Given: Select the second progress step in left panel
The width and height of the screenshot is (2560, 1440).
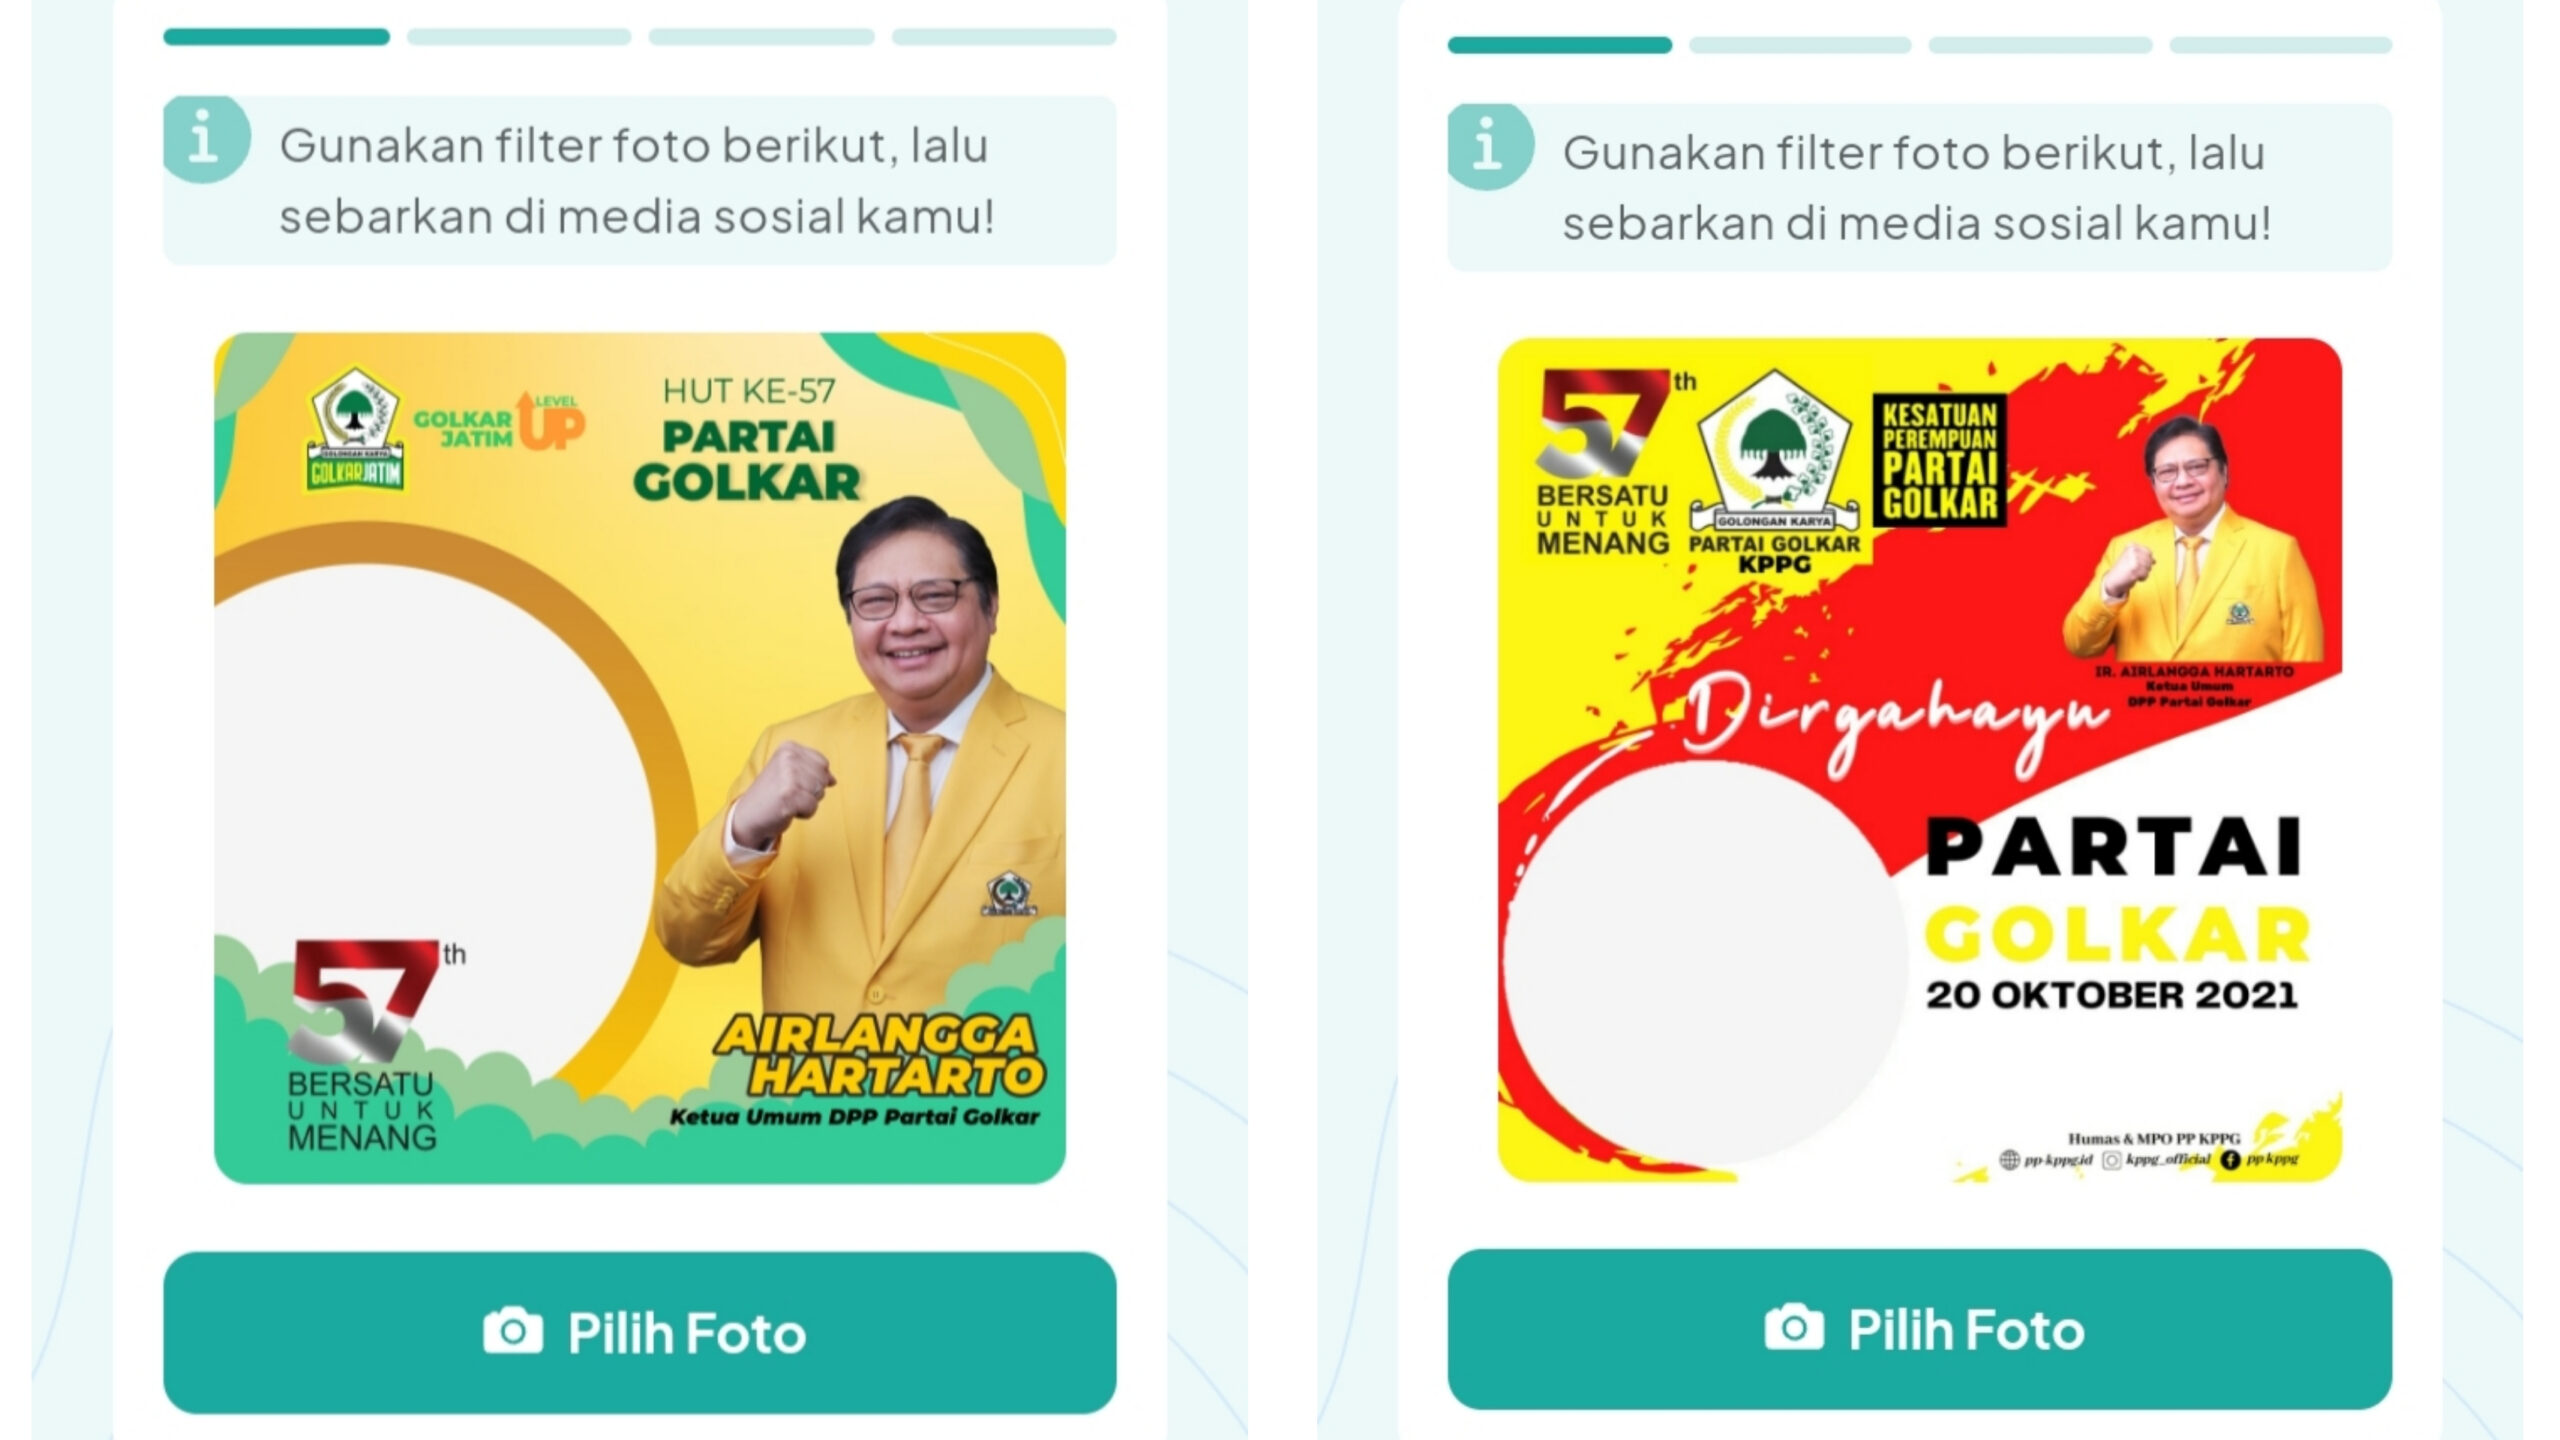Looking at the screenshot, I should pyautogui.click(x=519, y=37).
